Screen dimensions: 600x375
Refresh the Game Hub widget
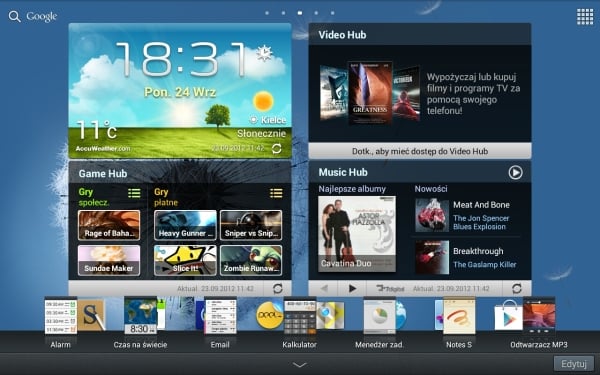pyautogui.click(x=278, y=289)
